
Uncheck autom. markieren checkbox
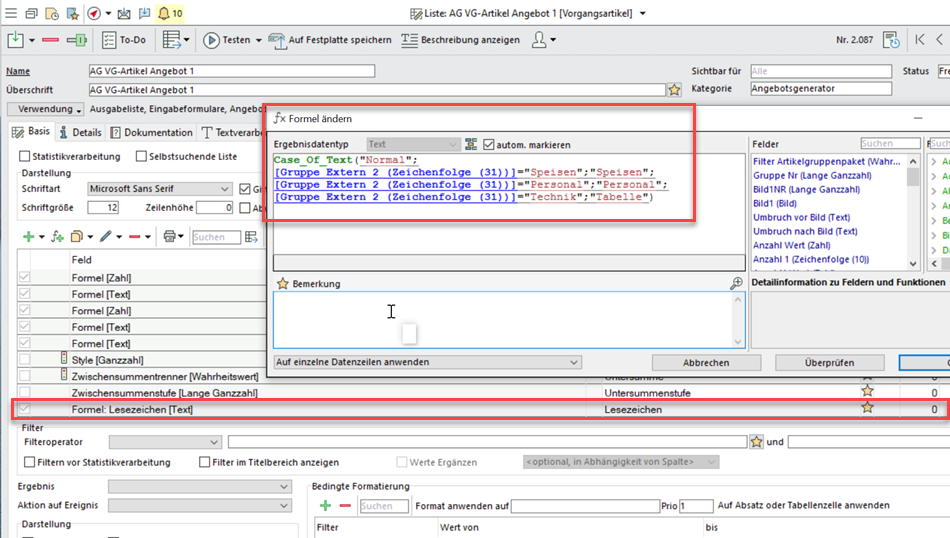[489, 145]
